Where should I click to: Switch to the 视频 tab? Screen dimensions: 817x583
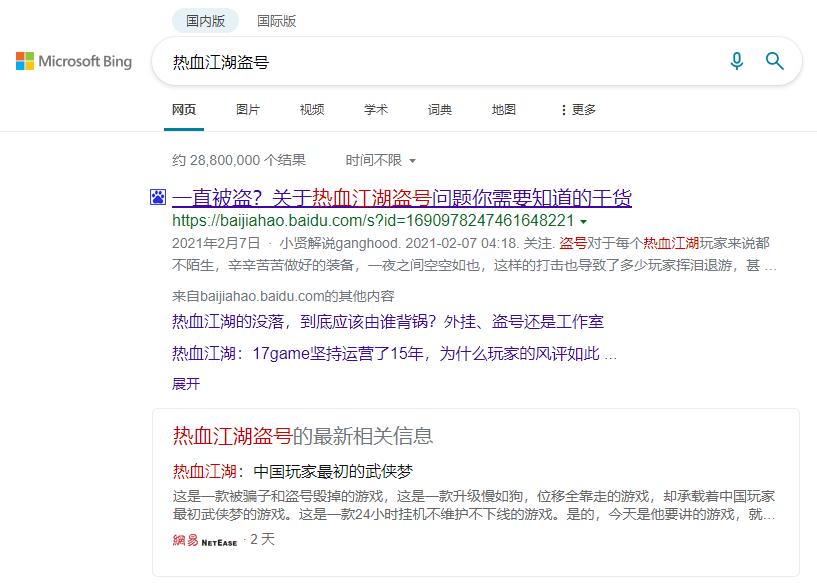[311, 110]
